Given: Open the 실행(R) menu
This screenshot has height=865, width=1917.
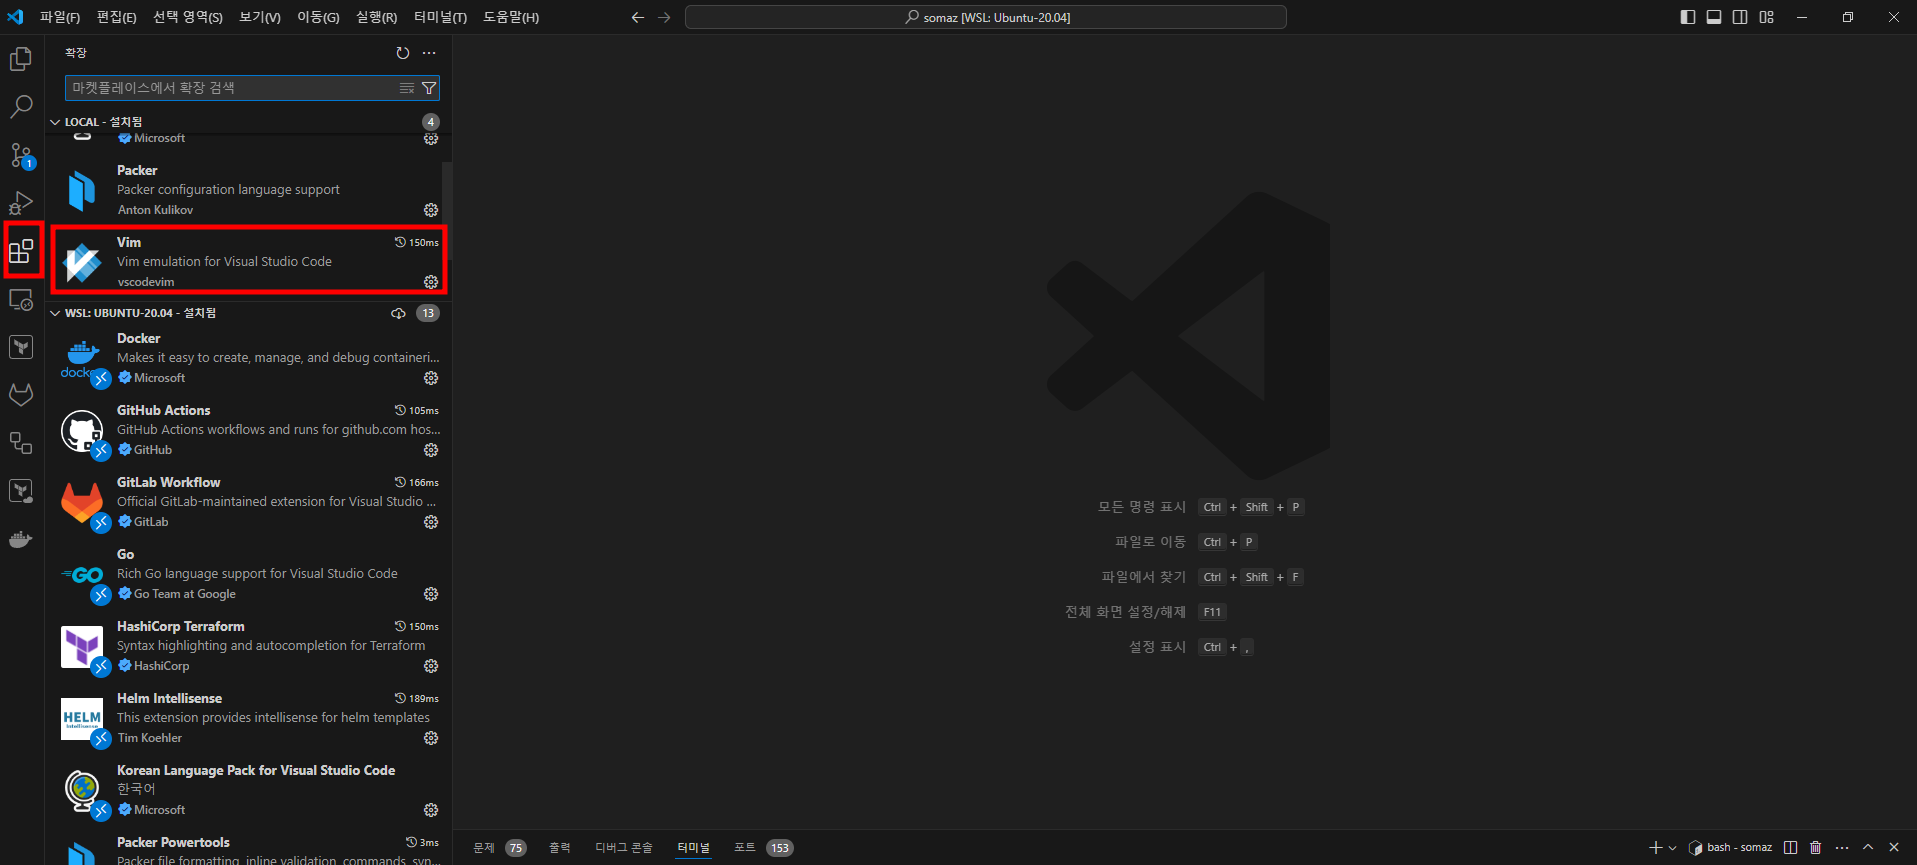Looking at the screenshot, I should pyautogui.click(x=377, y=17).
